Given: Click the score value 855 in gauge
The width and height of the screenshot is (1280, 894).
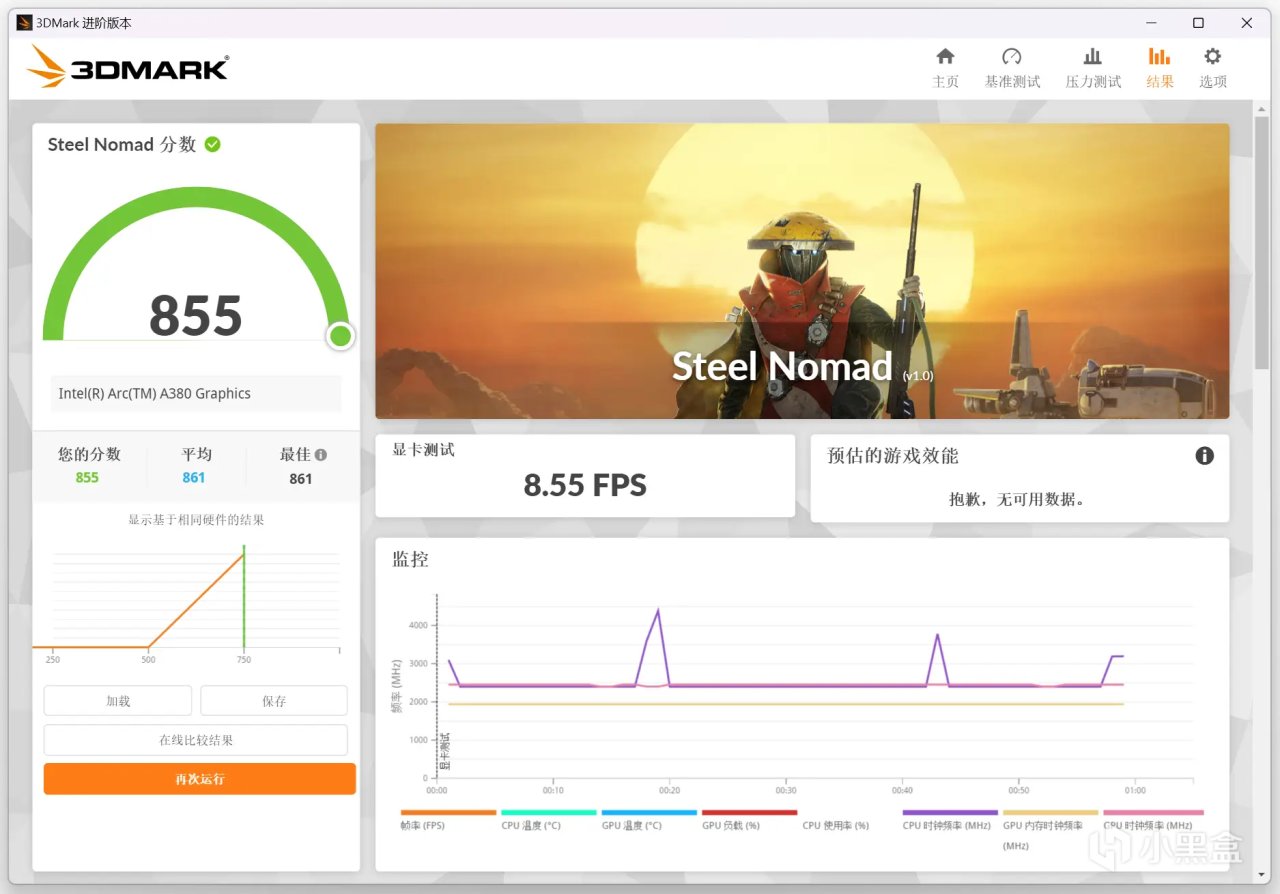Looking at the screenshot, I should tap(196, 316).
